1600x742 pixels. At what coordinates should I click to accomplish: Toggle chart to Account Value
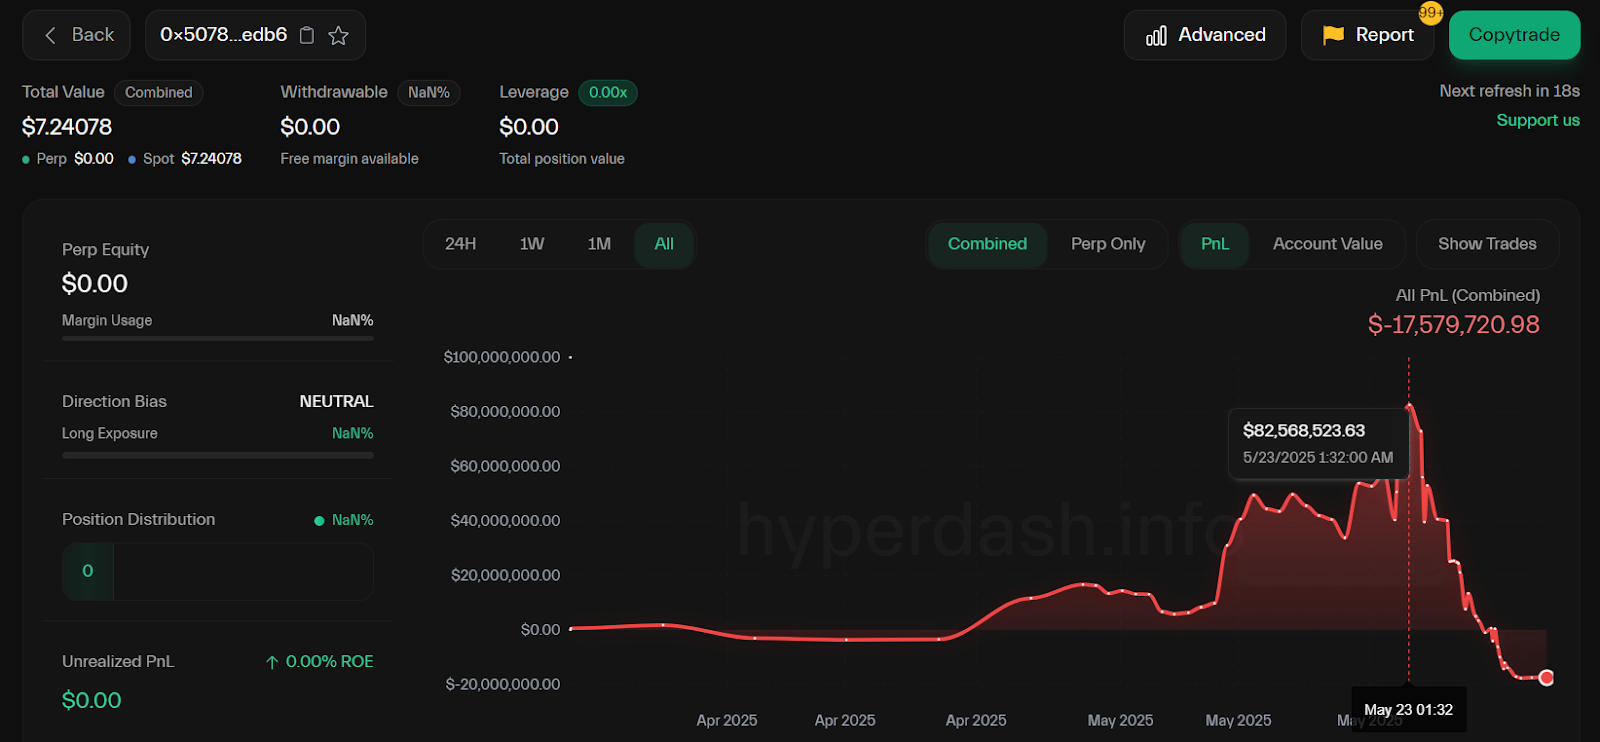[1327, 244]
